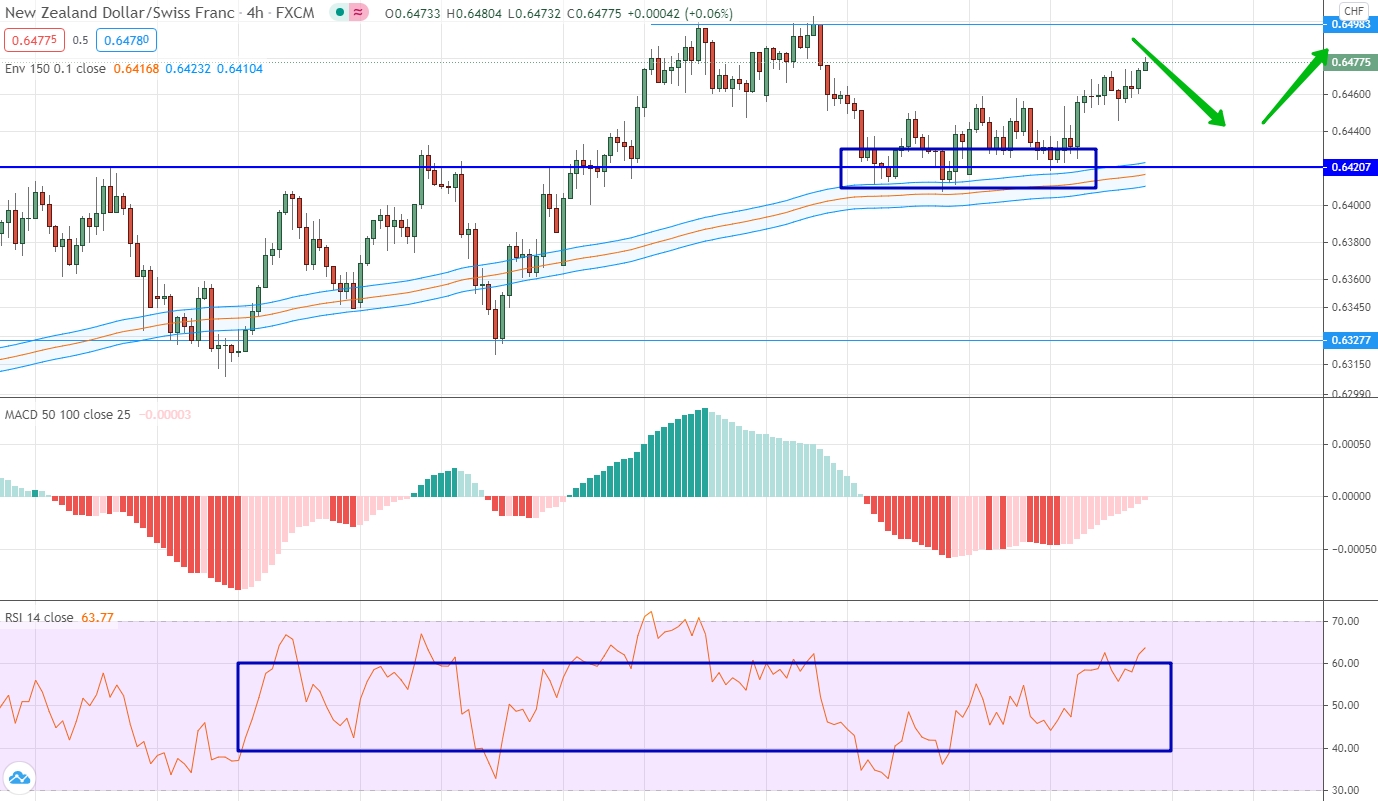Click the dark blue 0.64207 price axis label
This screenshot has width=1378, height=801.
pos(1351,167)
